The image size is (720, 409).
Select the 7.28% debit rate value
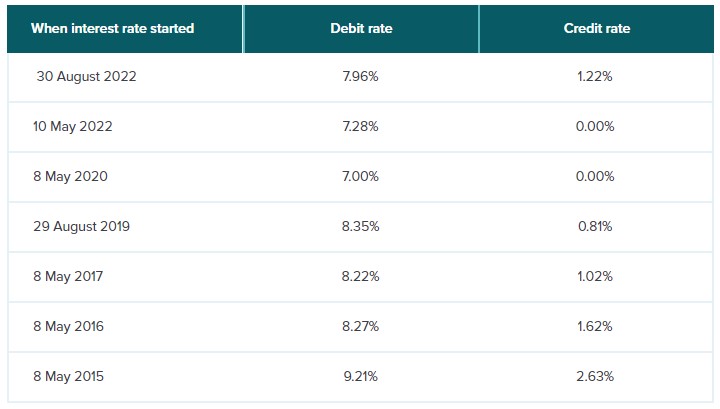(x=361, y=127)
